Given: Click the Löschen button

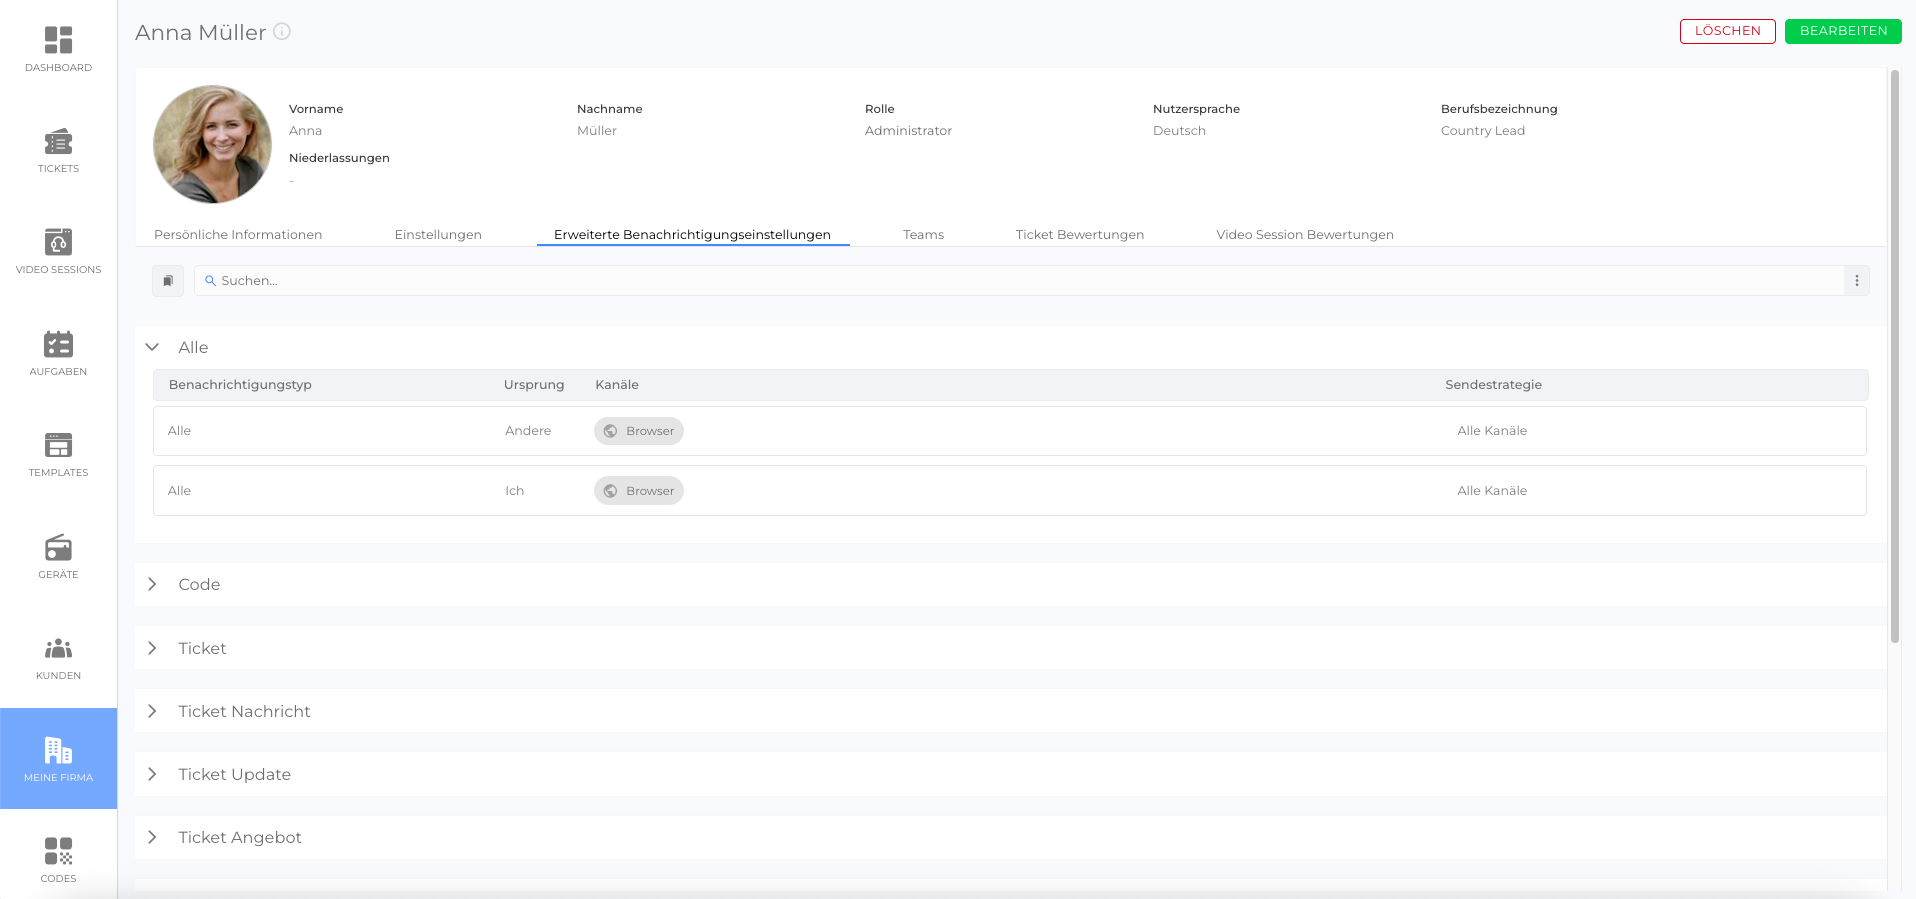Looking at the screenshot, I should [x=1727, y=31].
